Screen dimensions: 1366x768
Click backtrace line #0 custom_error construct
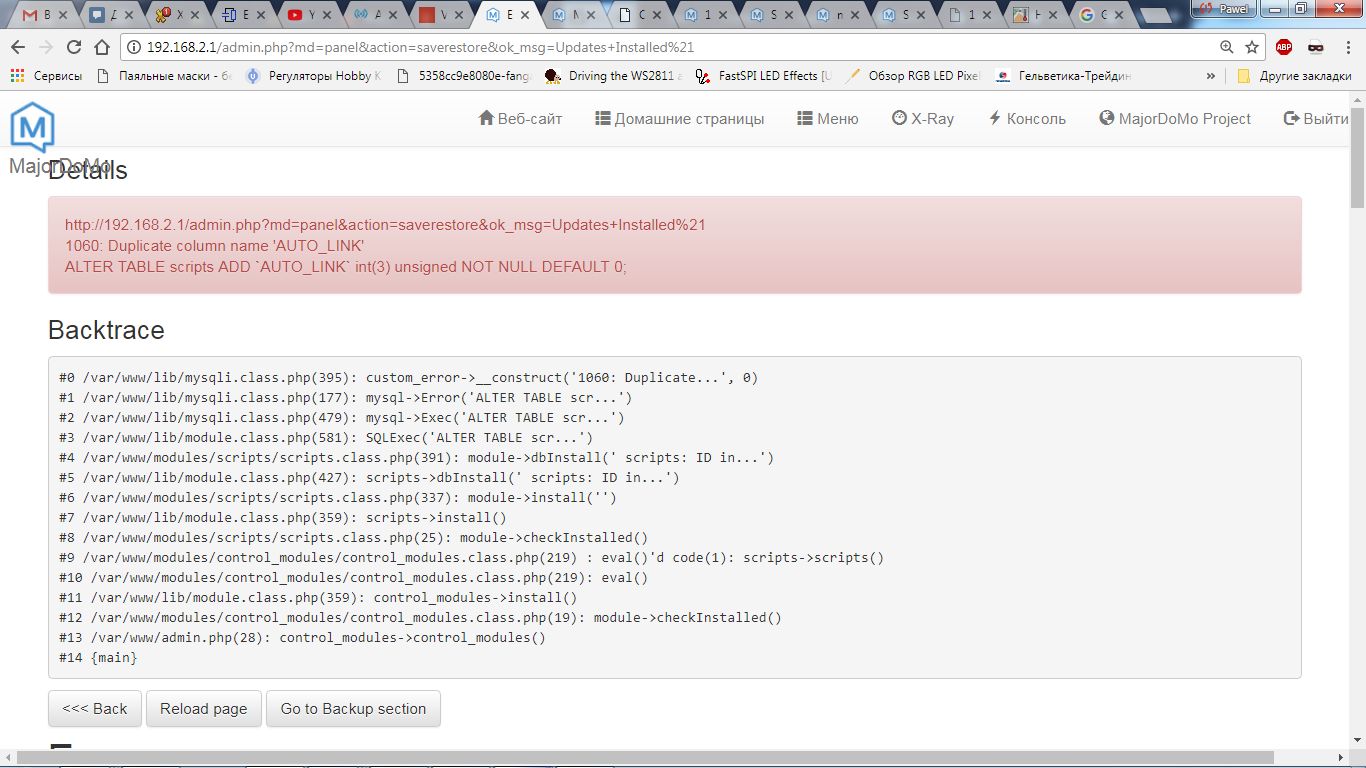(408, 378)
